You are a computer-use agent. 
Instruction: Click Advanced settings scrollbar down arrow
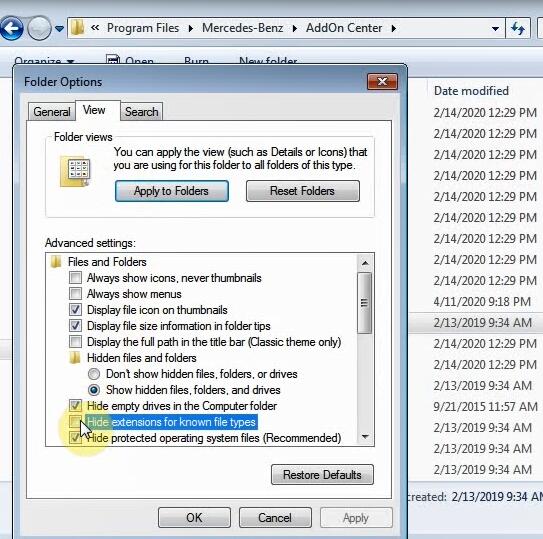tap(365, 436)
